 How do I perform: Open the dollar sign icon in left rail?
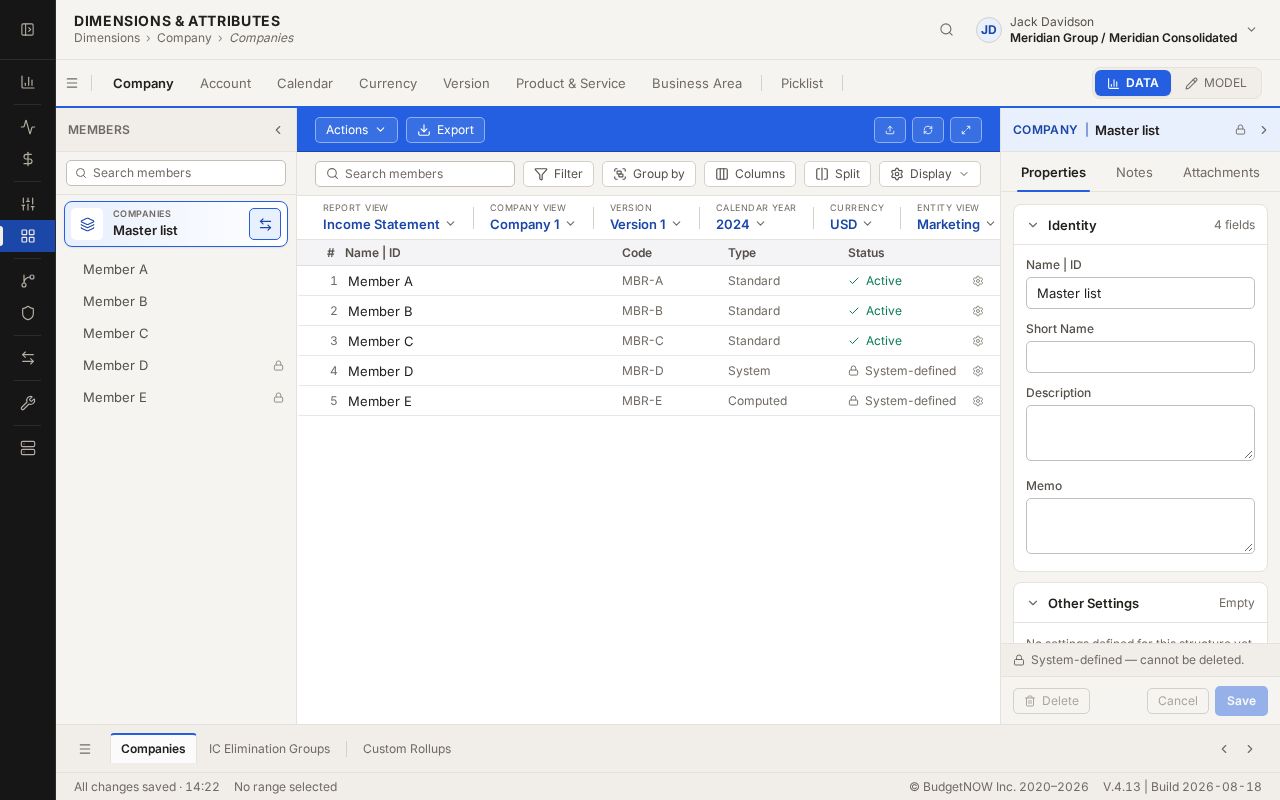click(28, 159)
